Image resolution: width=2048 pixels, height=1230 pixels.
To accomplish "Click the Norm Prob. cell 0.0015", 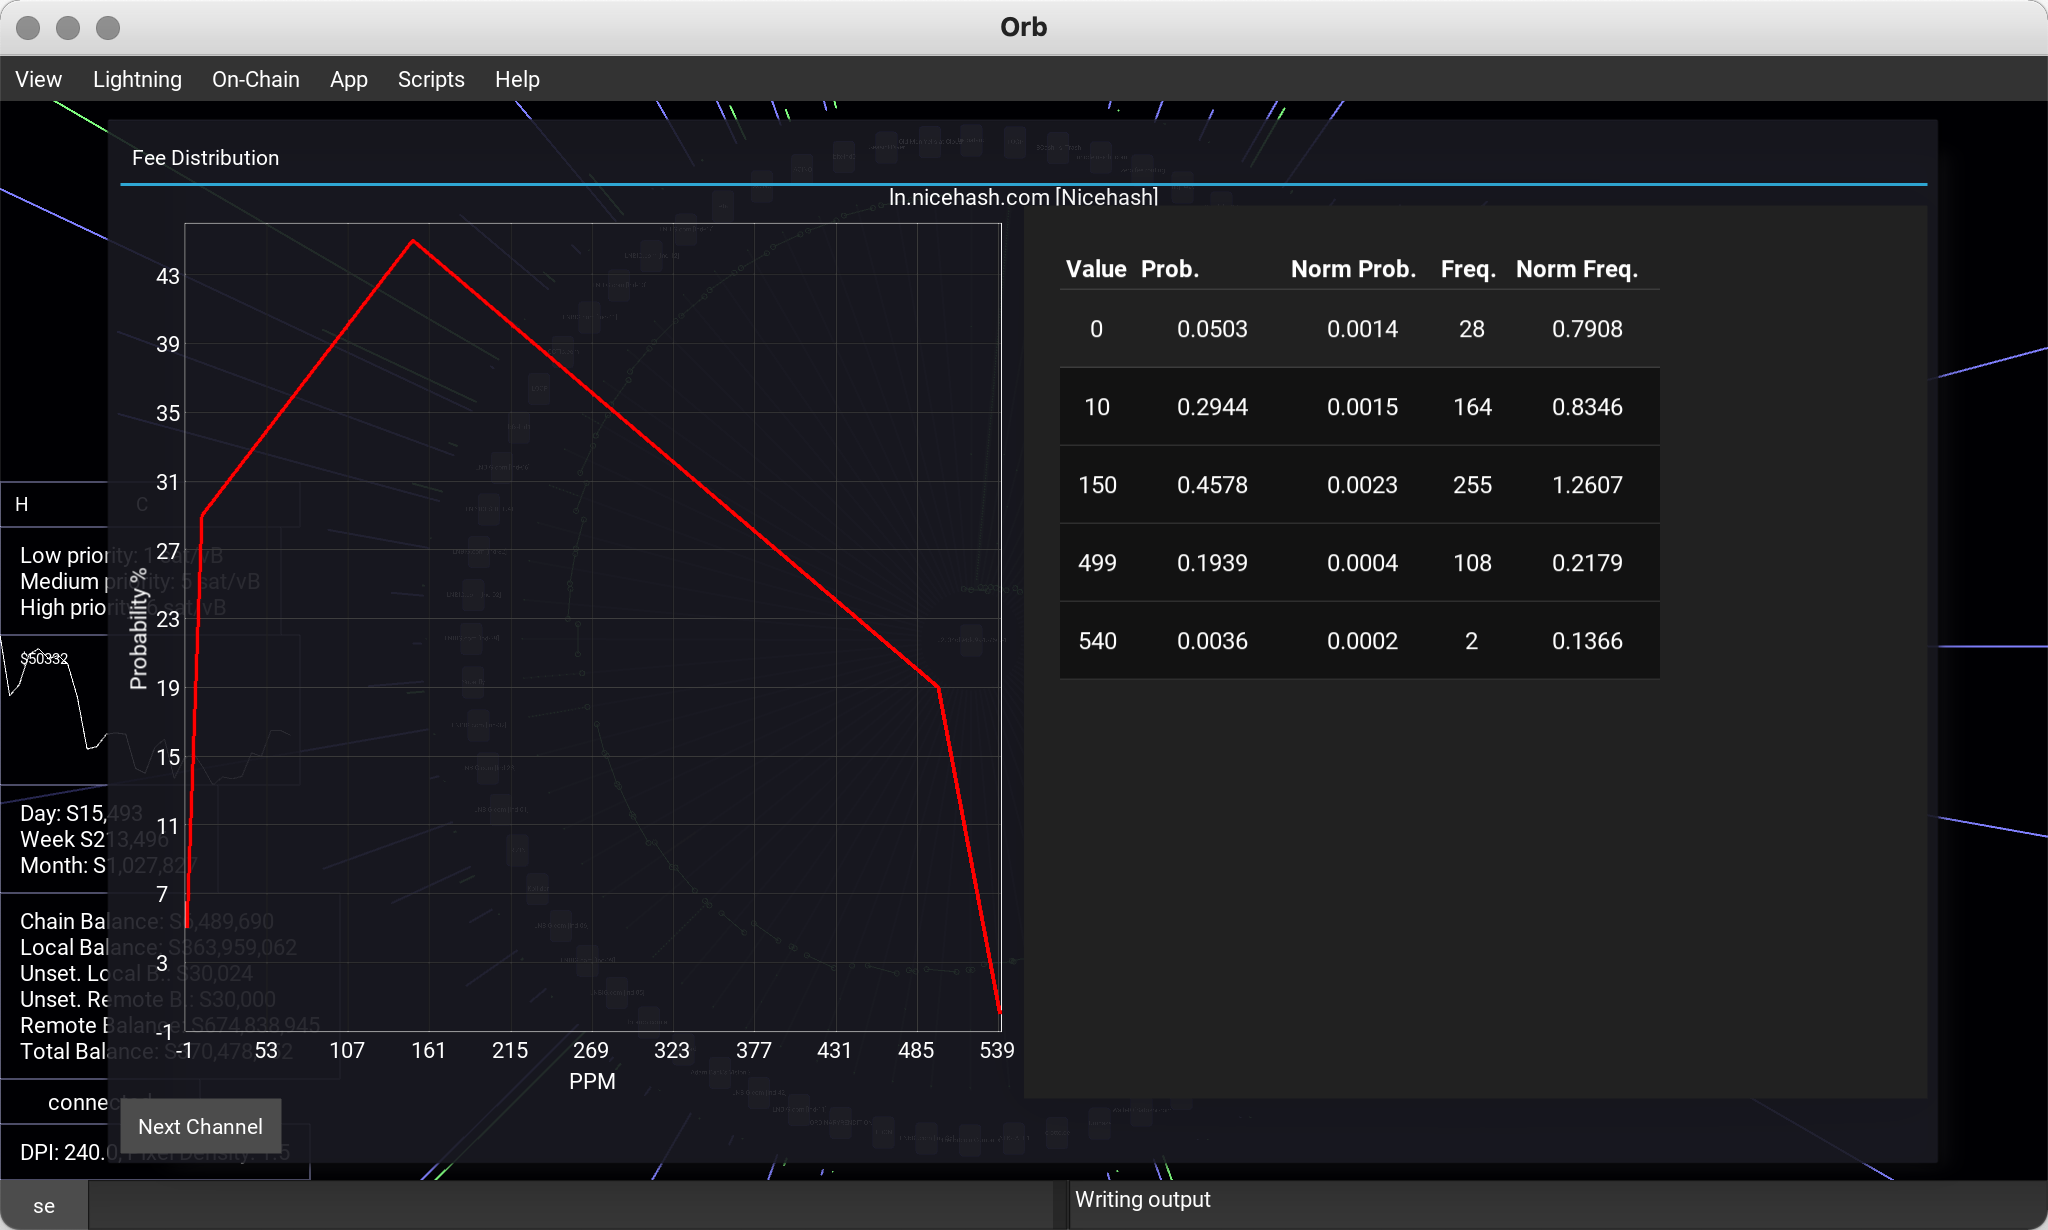I will pos(1362,407).
